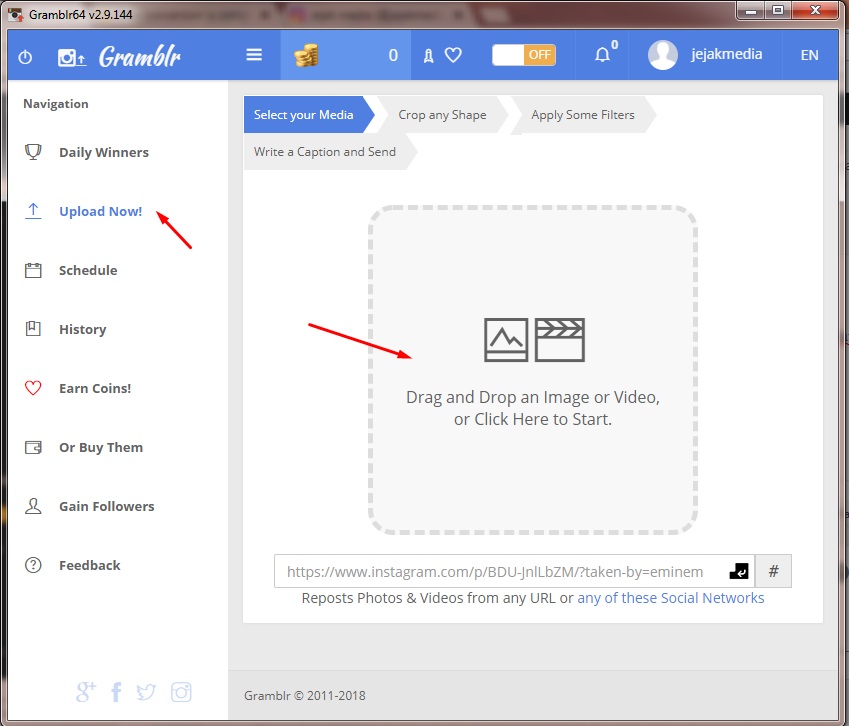Click the heart likes icon in header
This screenshot has height=726, width=849.
[x=453, y=55]
